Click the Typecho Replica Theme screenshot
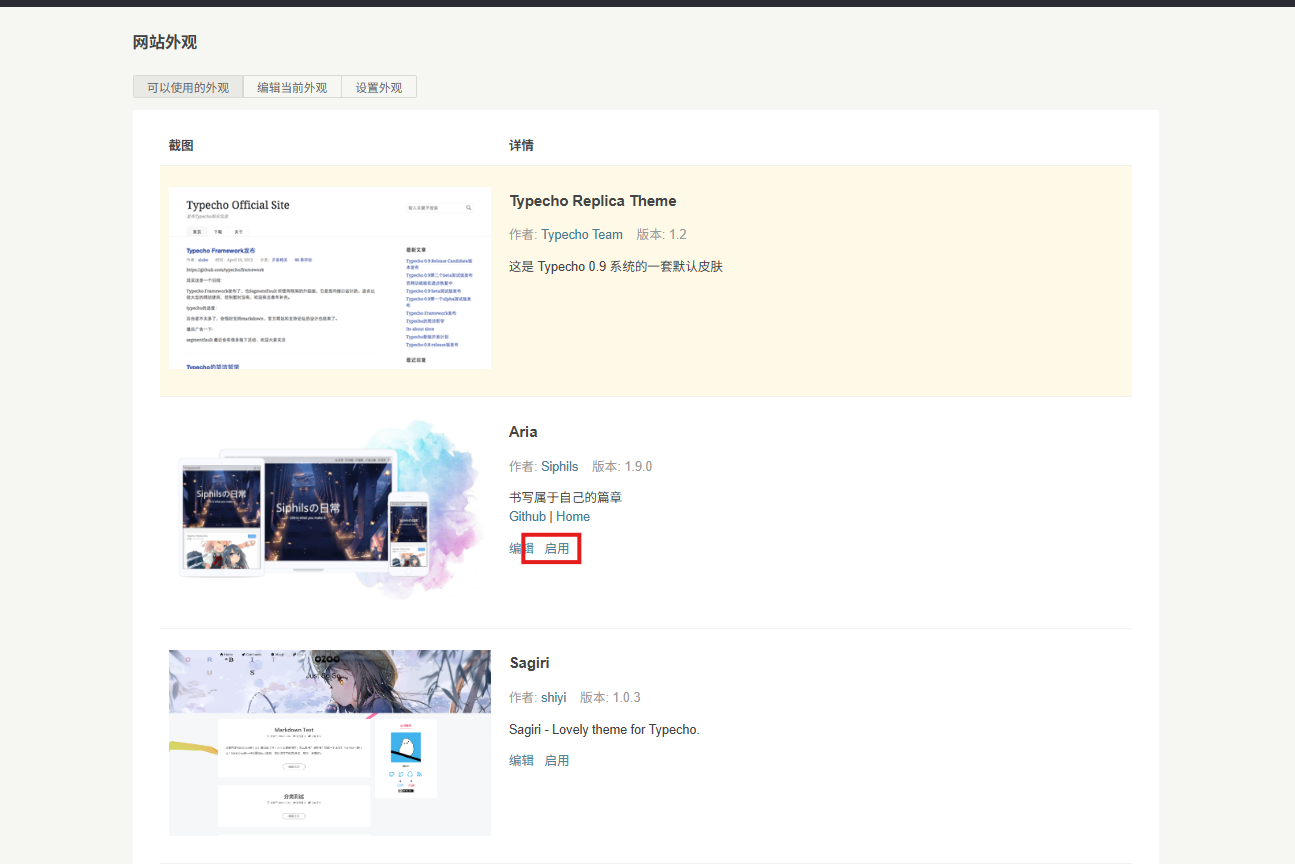 click(x=329, y=277)
